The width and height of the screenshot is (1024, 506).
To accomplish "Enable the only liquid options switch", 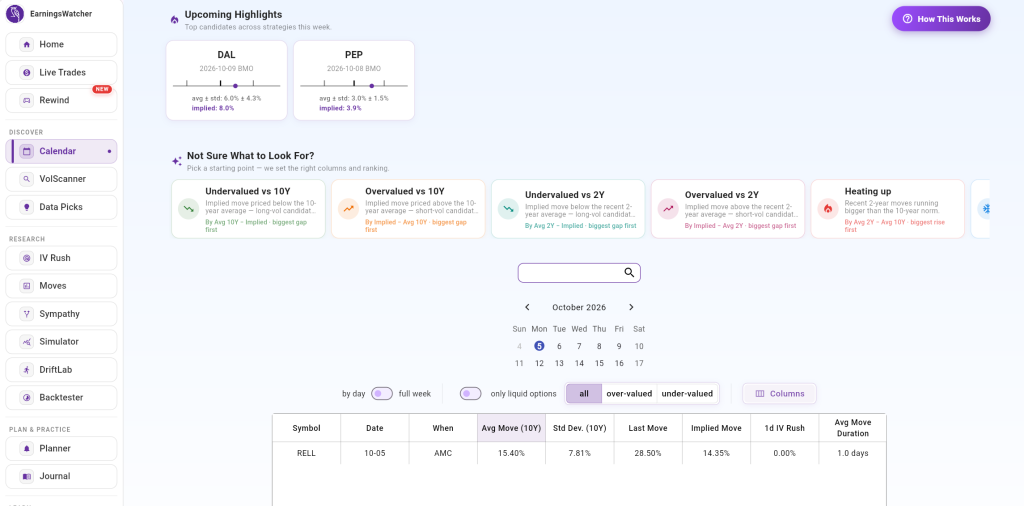I will 470,394.
